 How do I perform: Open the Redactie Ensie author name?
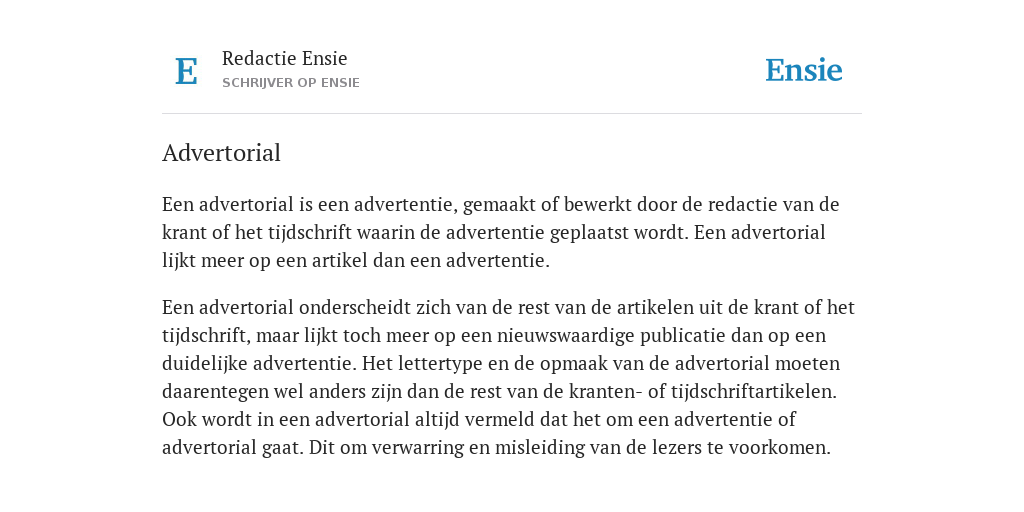285,58
